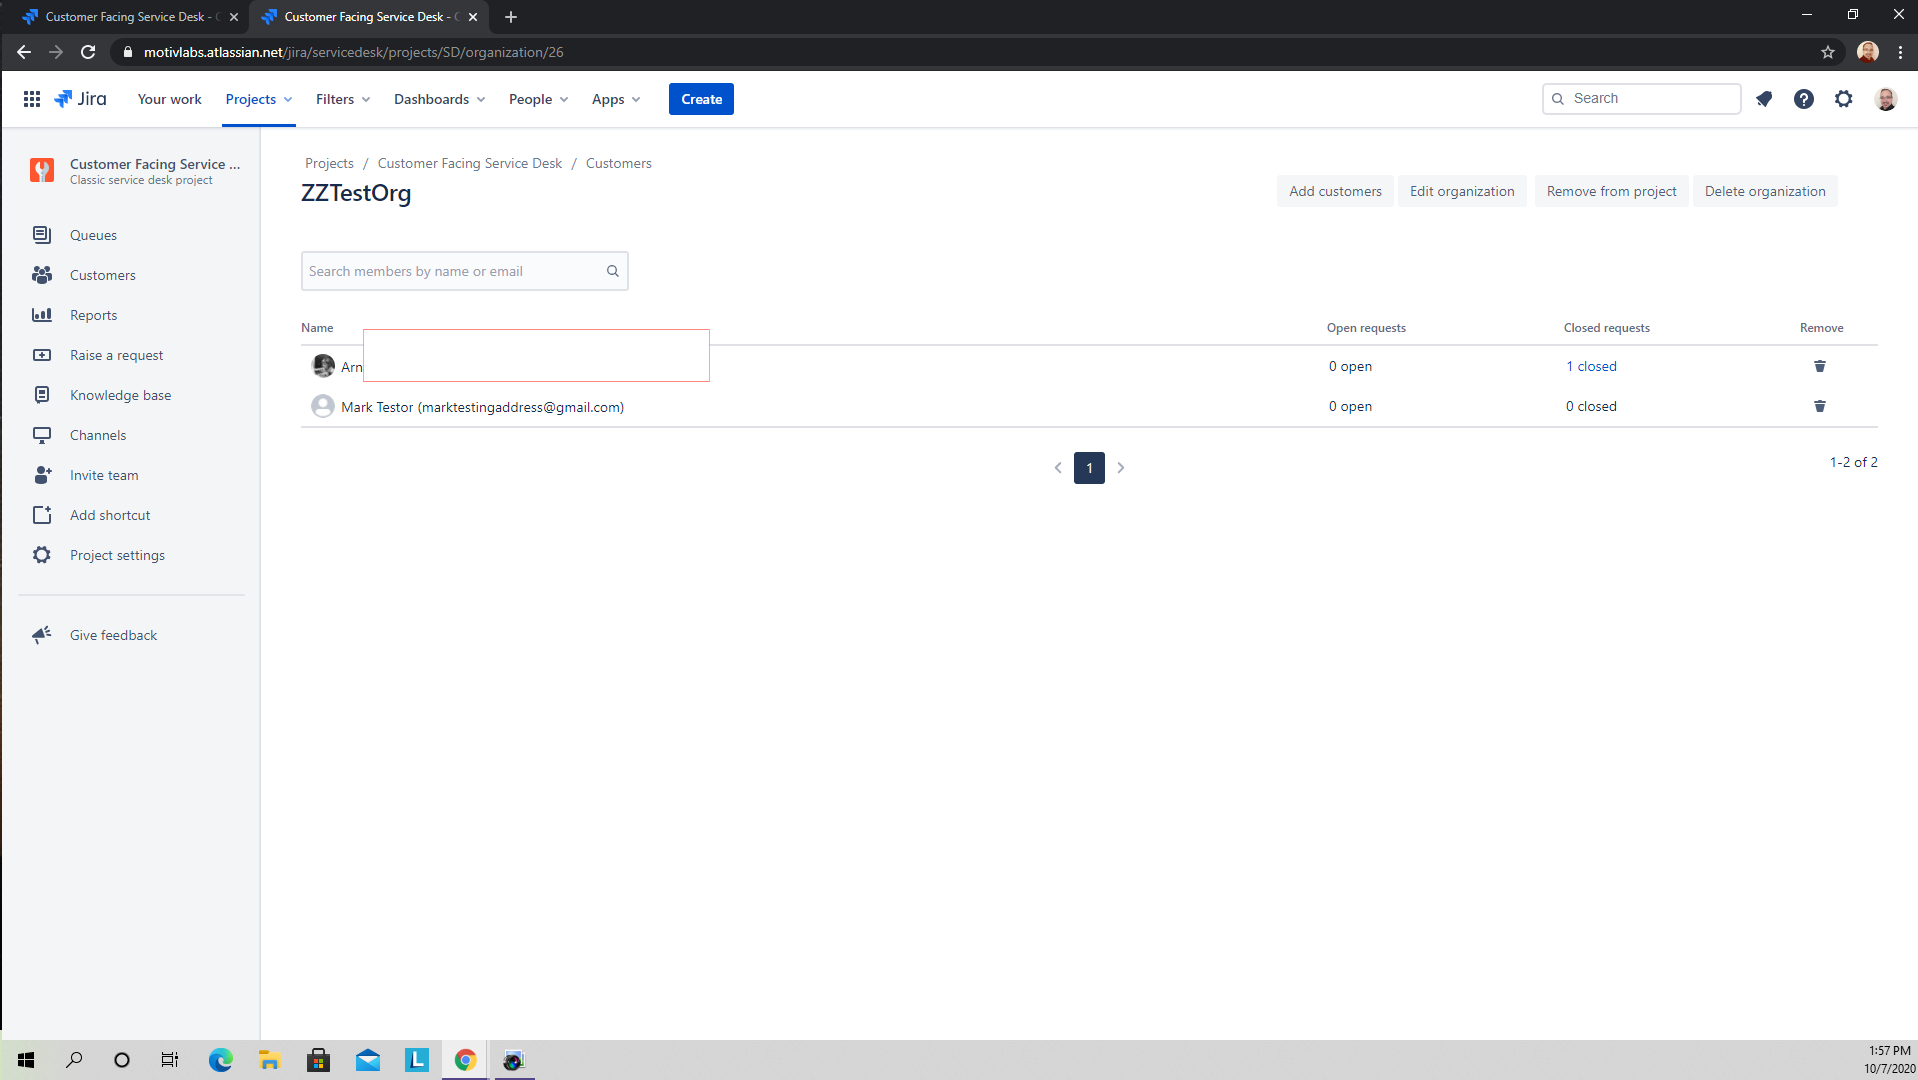Image resolution: width=1918 pixels, height=1080 pixels.
Task: Expand the Projects dropdown menu
Action: 259,99
